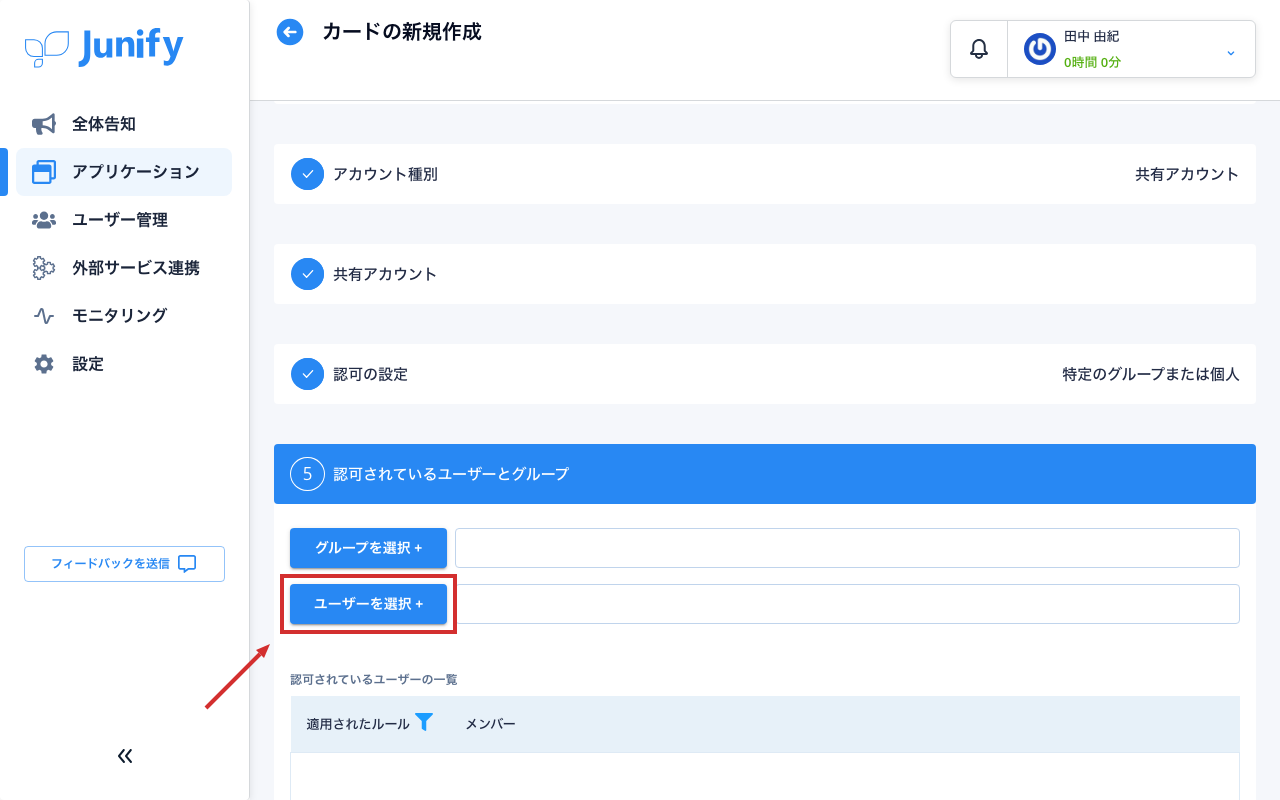The width and height of the screenshot is (1280, 800).
Task: Click the カードの新規作成 page title
Action: pos(402,32)
